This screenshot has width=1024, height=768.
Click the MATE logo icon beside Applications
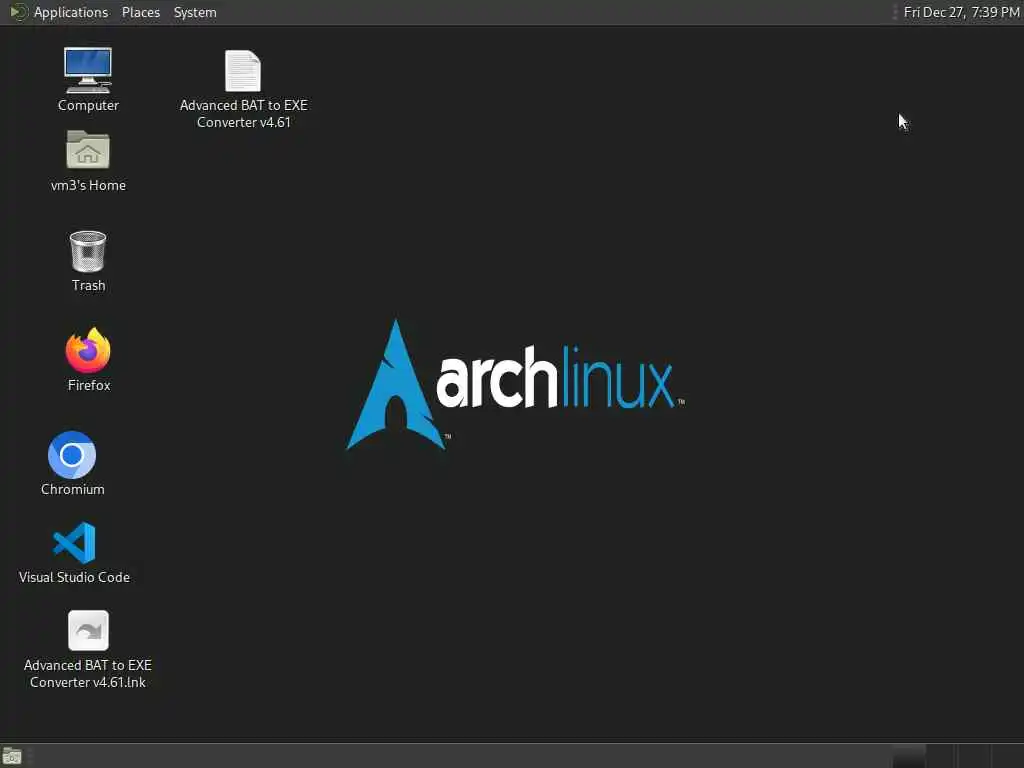point(18,12)
